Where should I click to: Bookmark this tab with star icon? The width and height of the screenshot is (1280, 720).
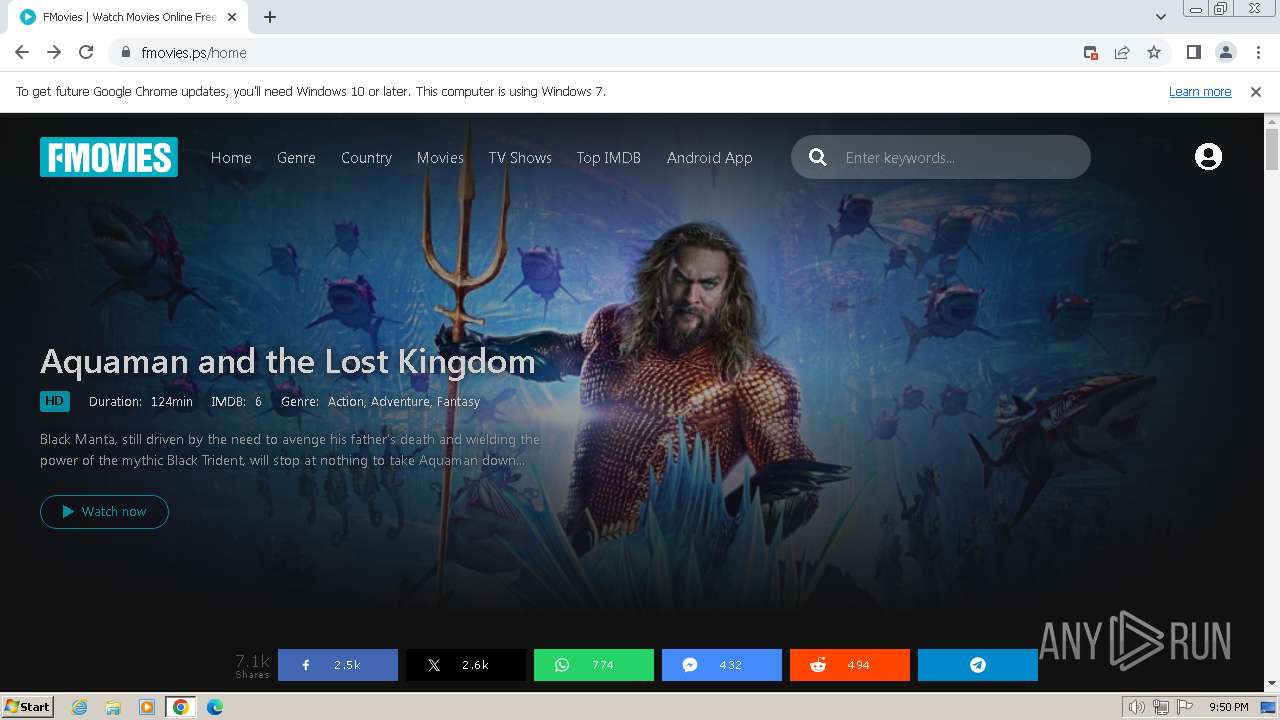click(x=1154, y=53)
